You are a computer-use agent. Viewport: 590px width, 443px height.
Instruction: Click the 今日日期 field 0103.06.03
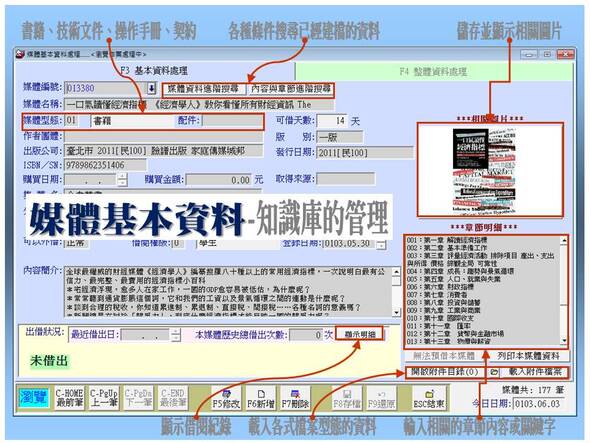pos(538,404)
